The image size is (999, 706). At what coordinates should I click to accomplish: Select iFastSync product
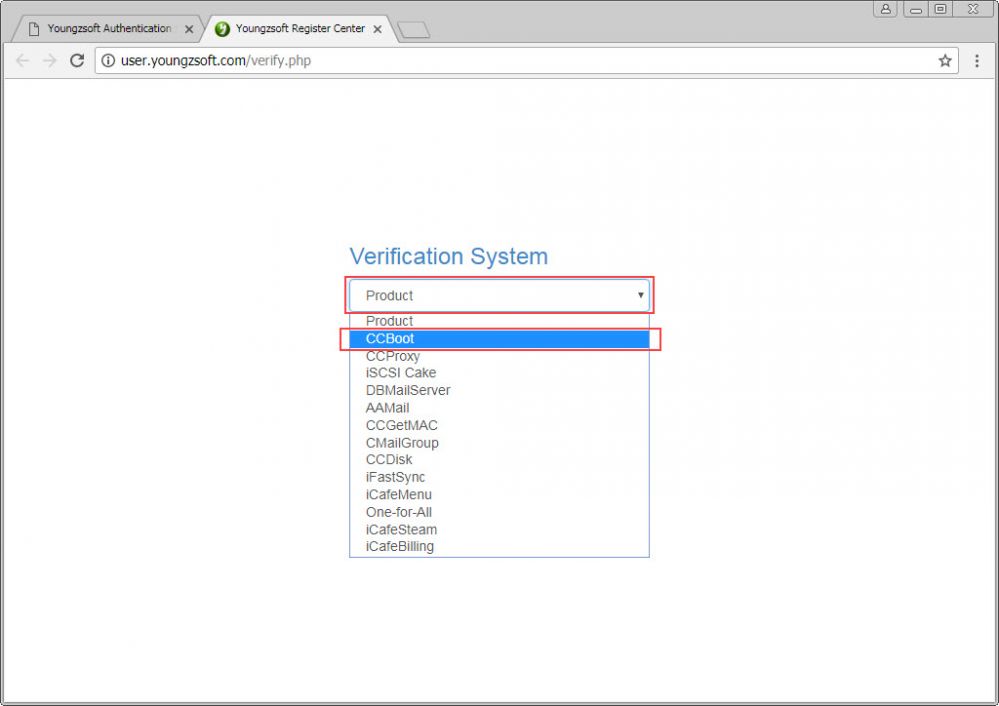[x=500, y=477]
